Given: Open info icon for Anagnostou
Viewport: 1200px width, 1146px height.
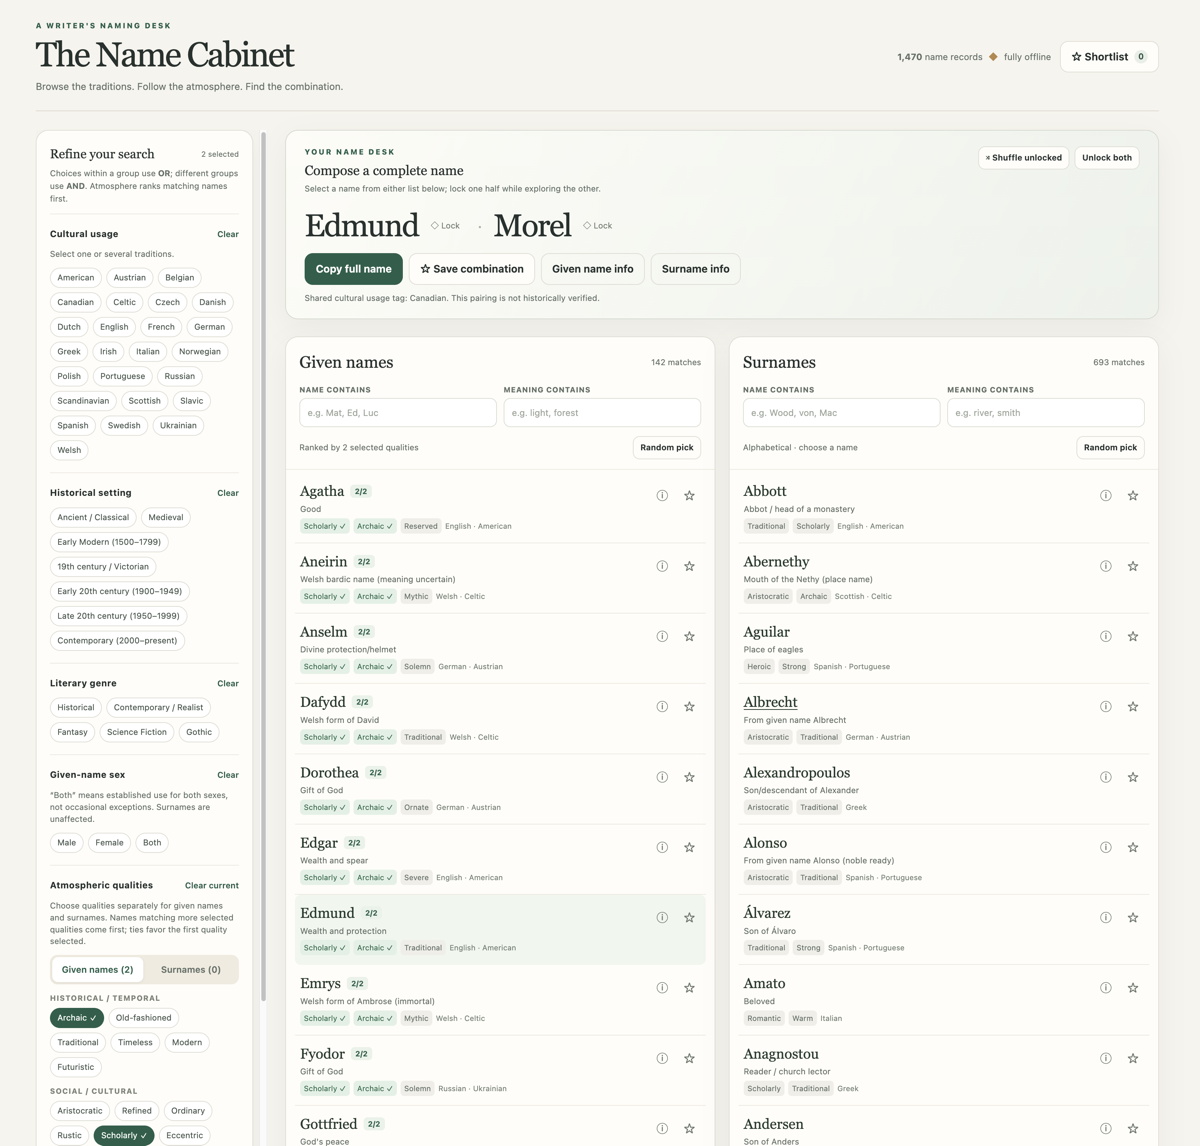Looking at the screenshot, I should [x=1106, y=1058].
